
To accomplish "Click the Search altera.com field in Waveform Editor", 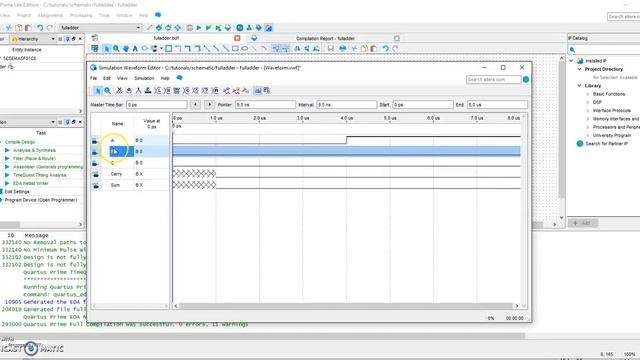I will click(493, 79).
